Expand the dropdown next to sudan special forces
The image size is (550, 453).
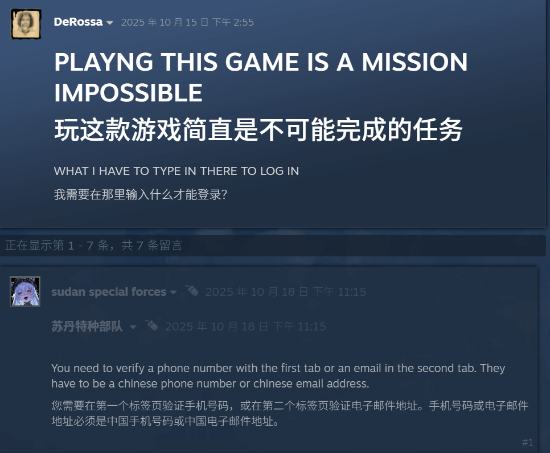tap(173, 292)
